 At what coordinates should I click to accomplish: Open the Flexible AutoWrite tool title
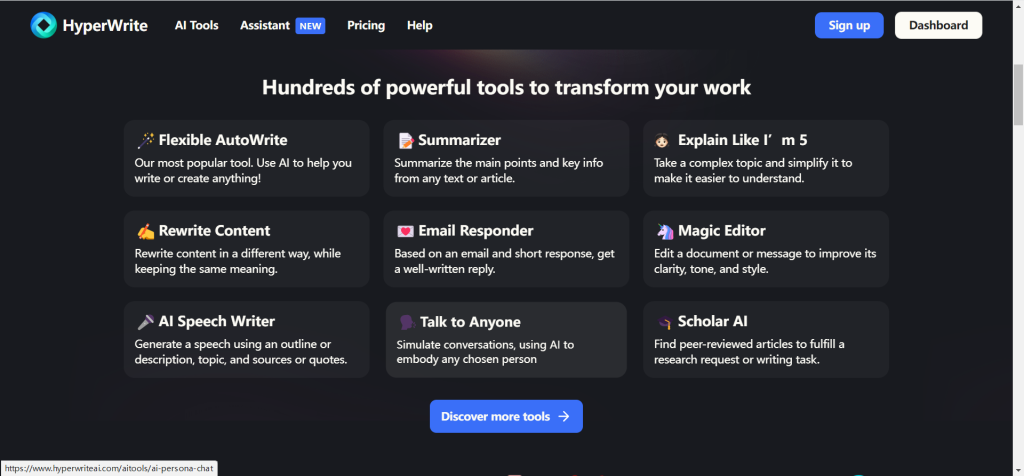(x=223, y=140)
